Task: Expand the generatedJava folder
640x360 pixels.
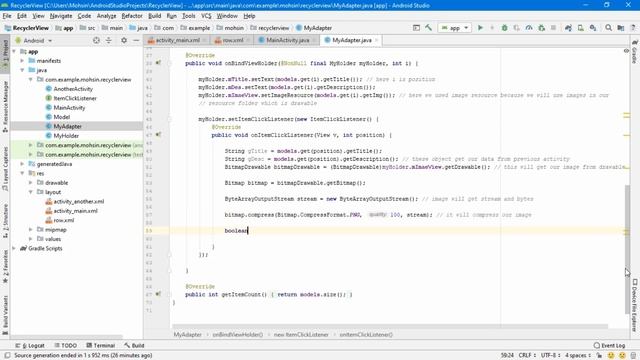Action: click(22, 164)
